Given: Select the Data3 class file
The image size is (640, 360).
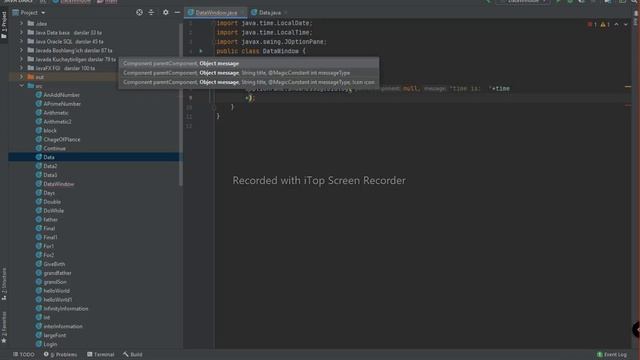Looking at the screenshot, I should click(46, 175).
